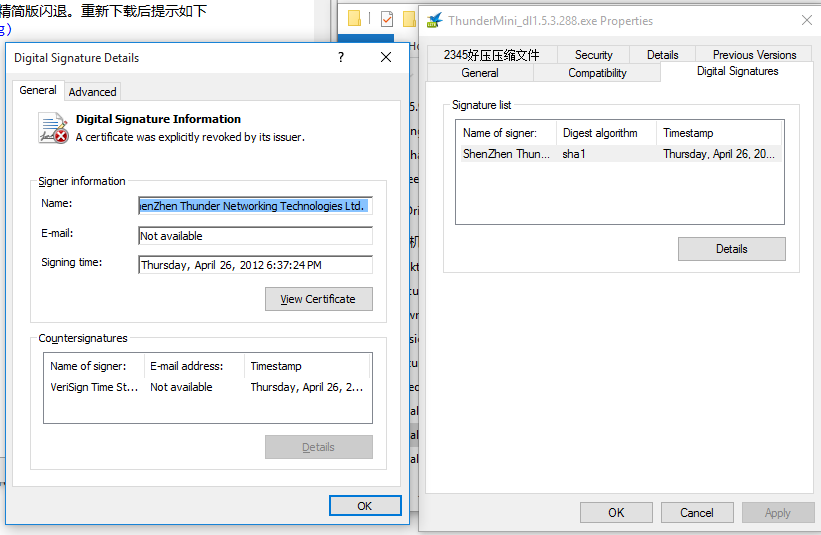Click the revoked signature certificate icon
The width and height of the screenshot is (821, 535).
(x=53, y=128)
